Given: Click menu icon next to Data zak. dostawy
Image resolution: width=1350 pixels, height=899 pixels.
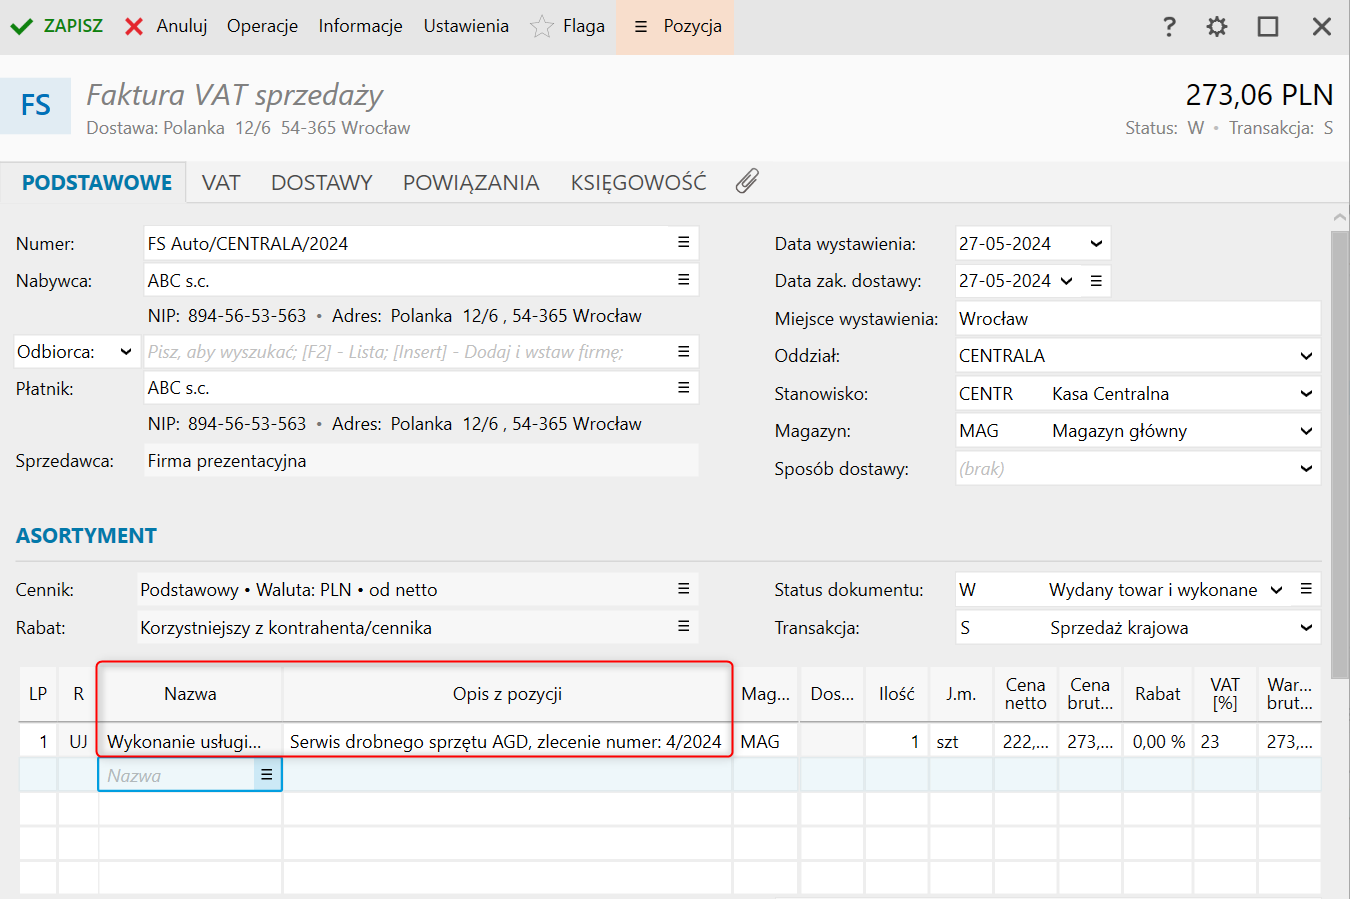Looking at the screenshot, I should coord(1096,281).
